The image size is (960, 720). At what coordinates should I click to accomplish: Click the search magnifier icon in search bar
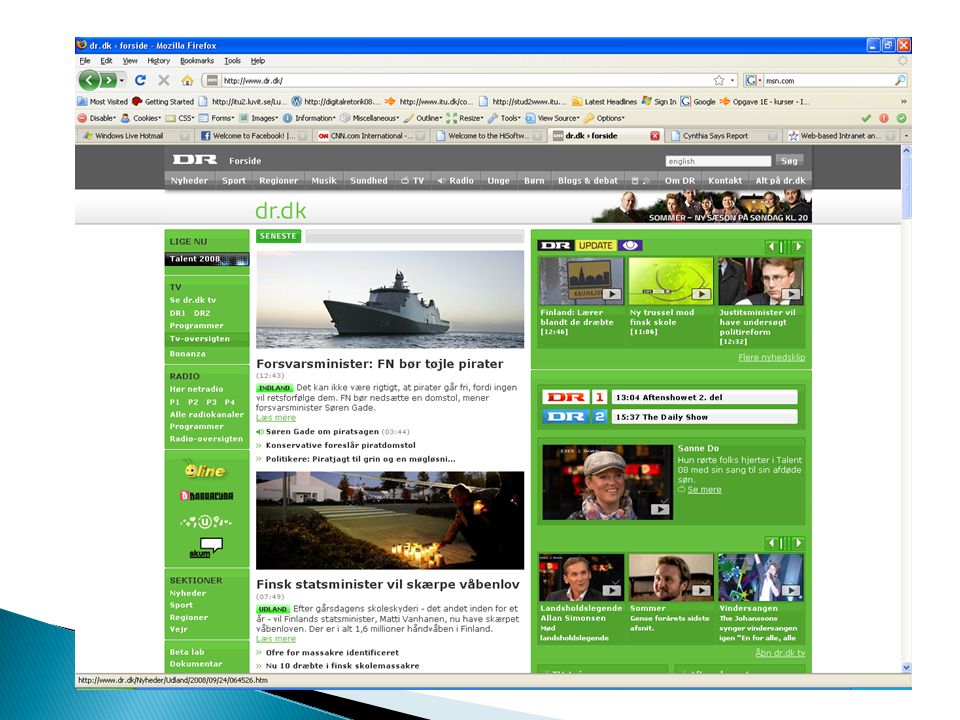click(899, 80)
